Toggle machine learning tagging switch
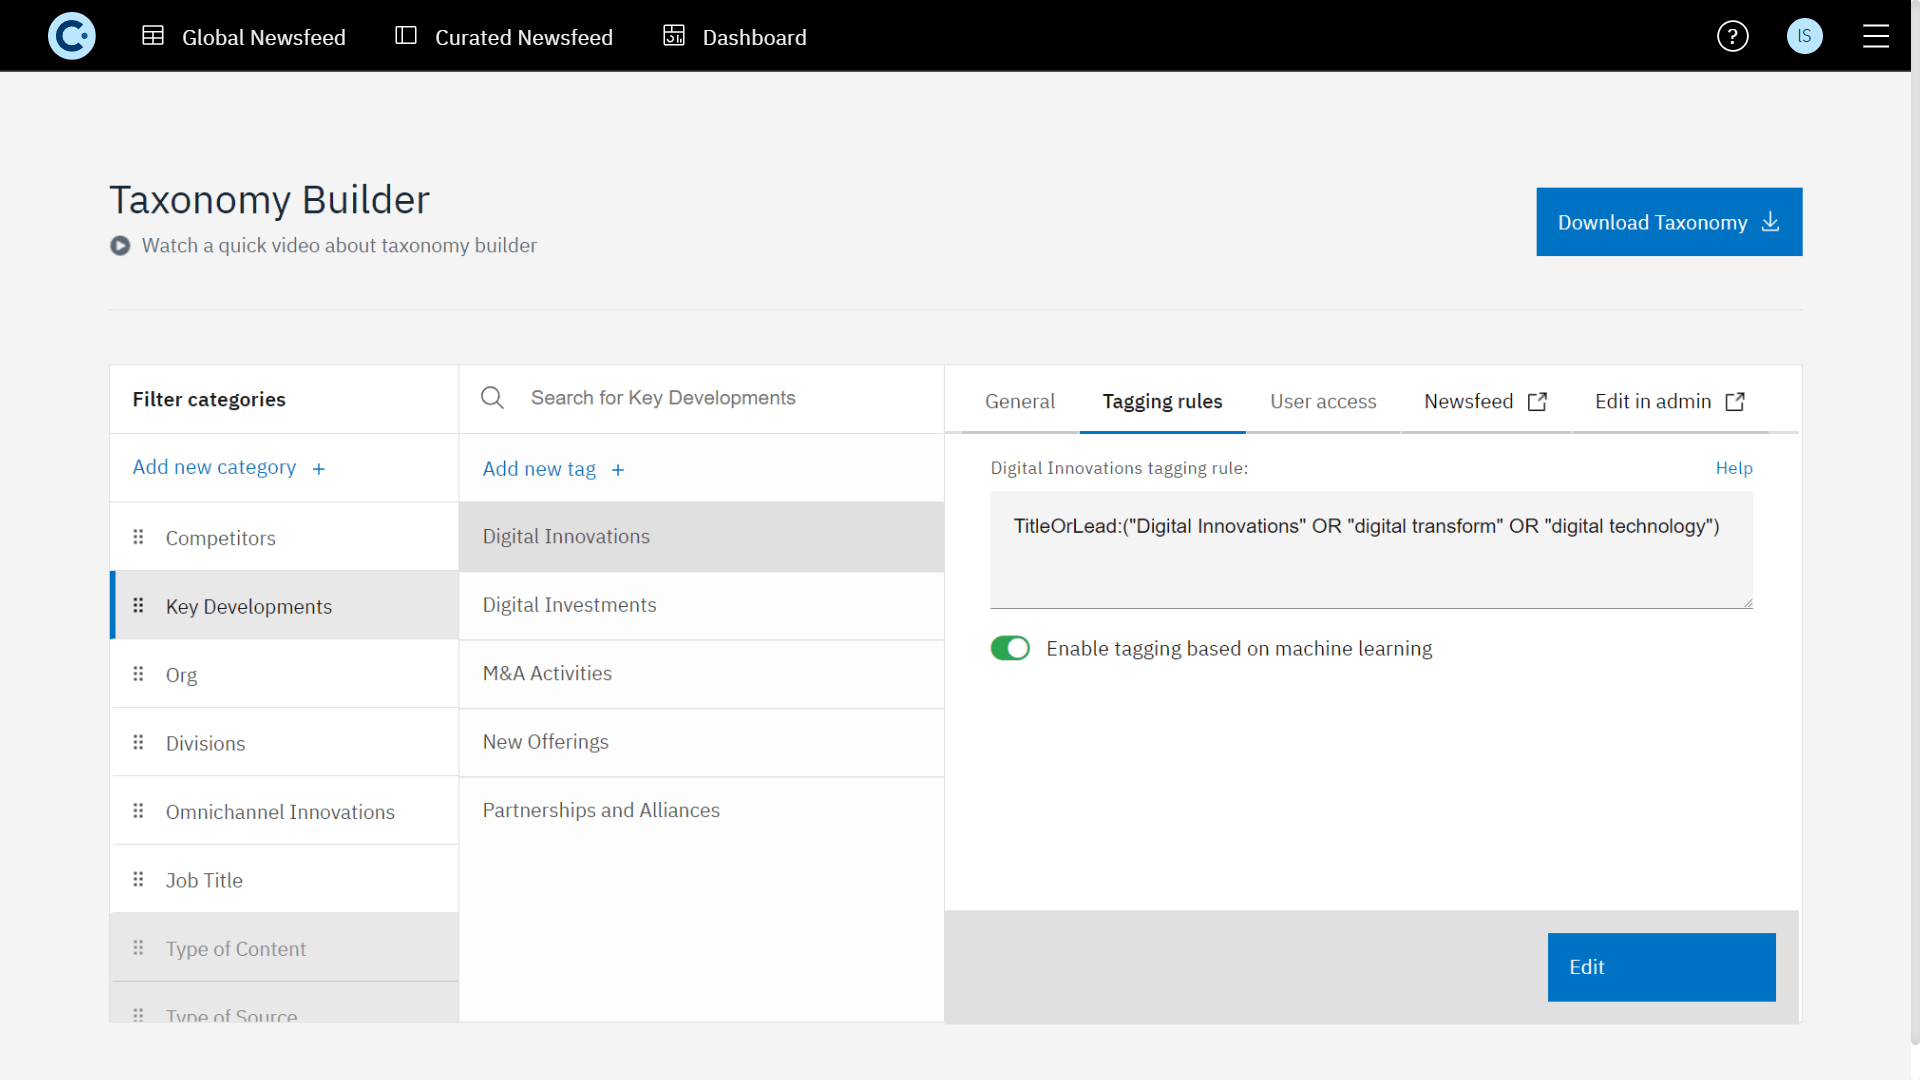Image resolution: width=1920 pixels, height=1080 pixels. [1010, 648]
